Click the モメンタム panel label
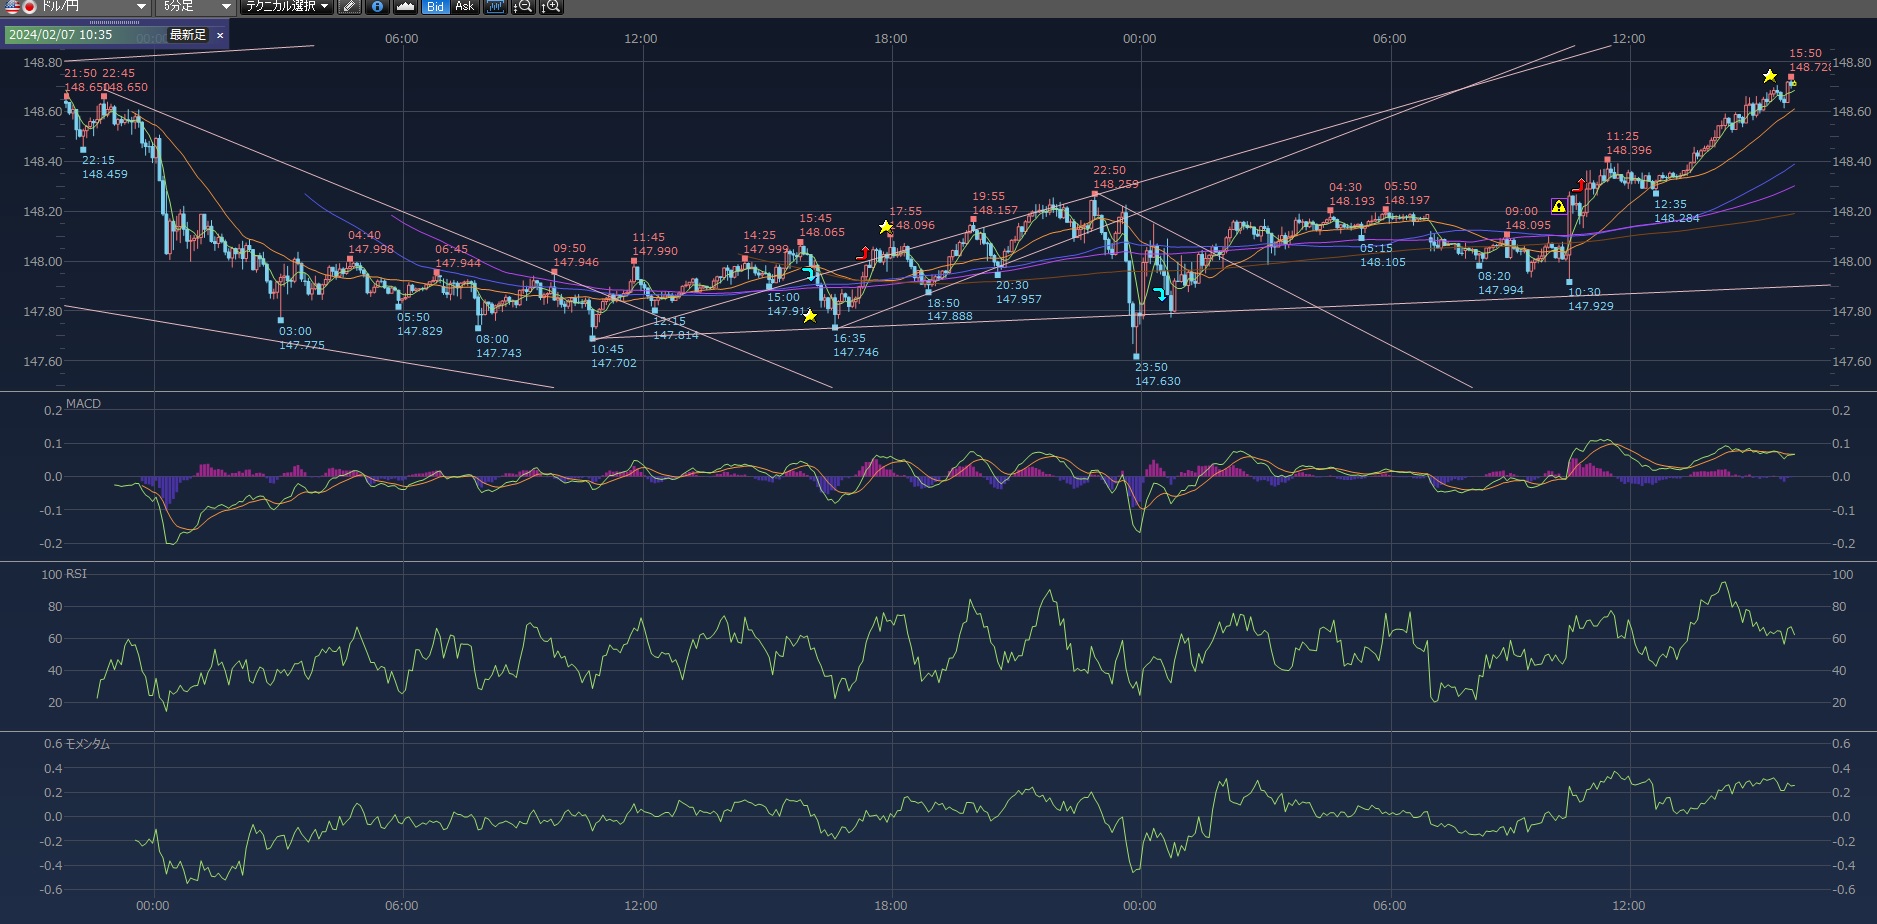The height and width of the screenshot is (924, 1877). tap(88, 744)
